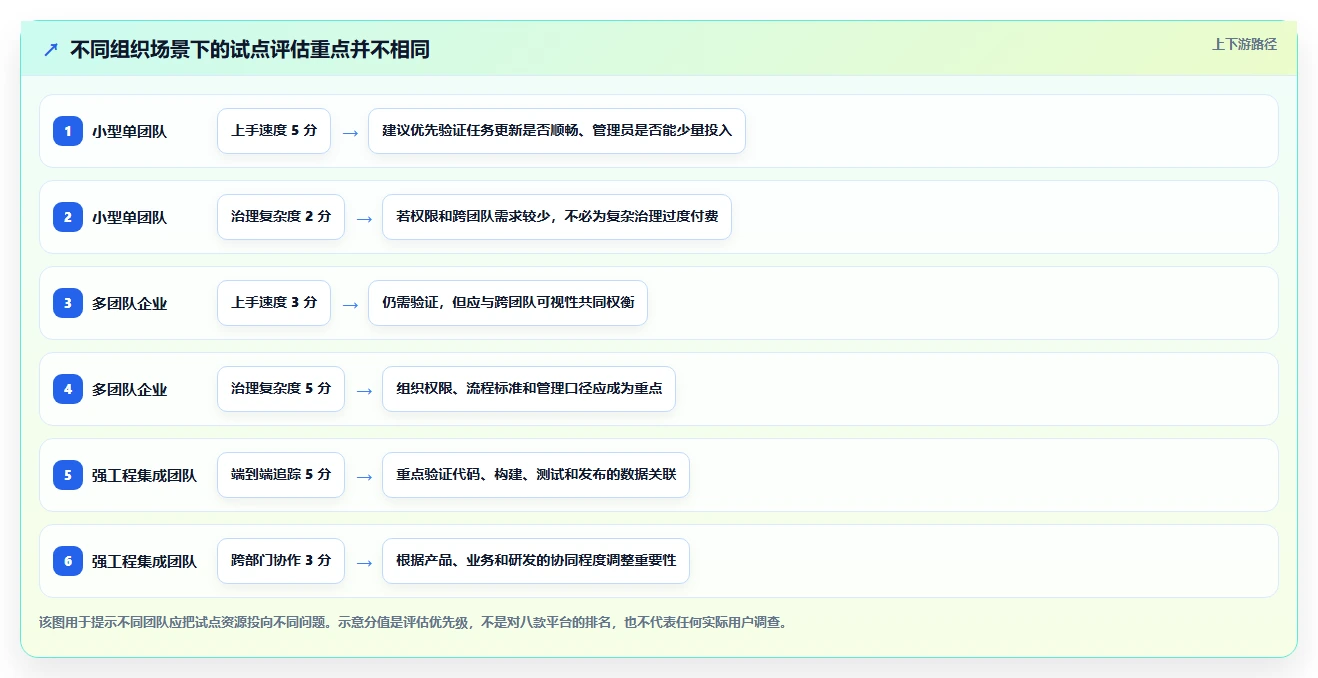Click the box 组织权限、流程标准和管理口径

click(x=529, y=389)
